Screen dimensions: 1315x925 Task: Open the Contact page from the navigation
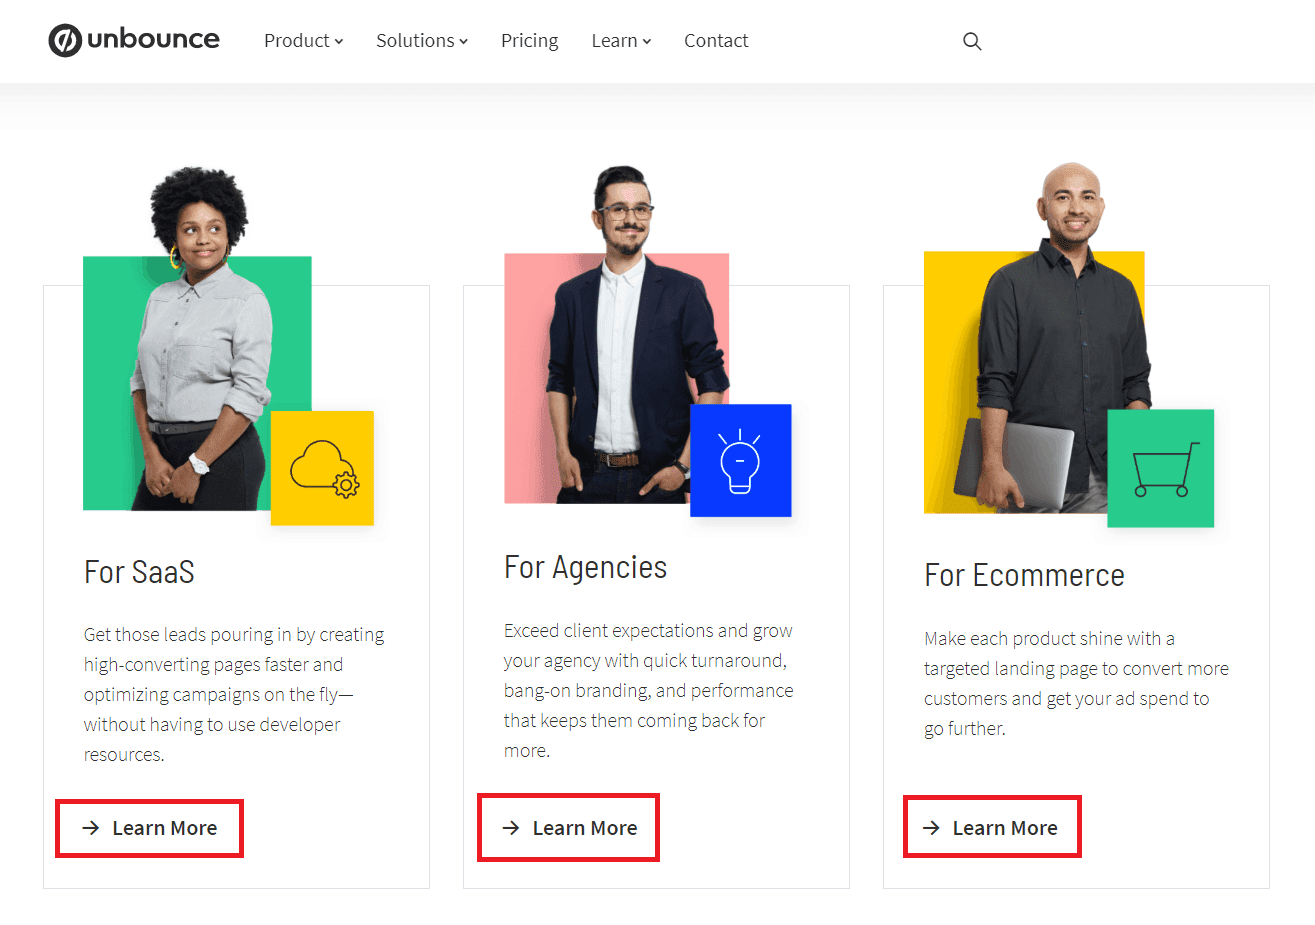[x=716, y=40]
